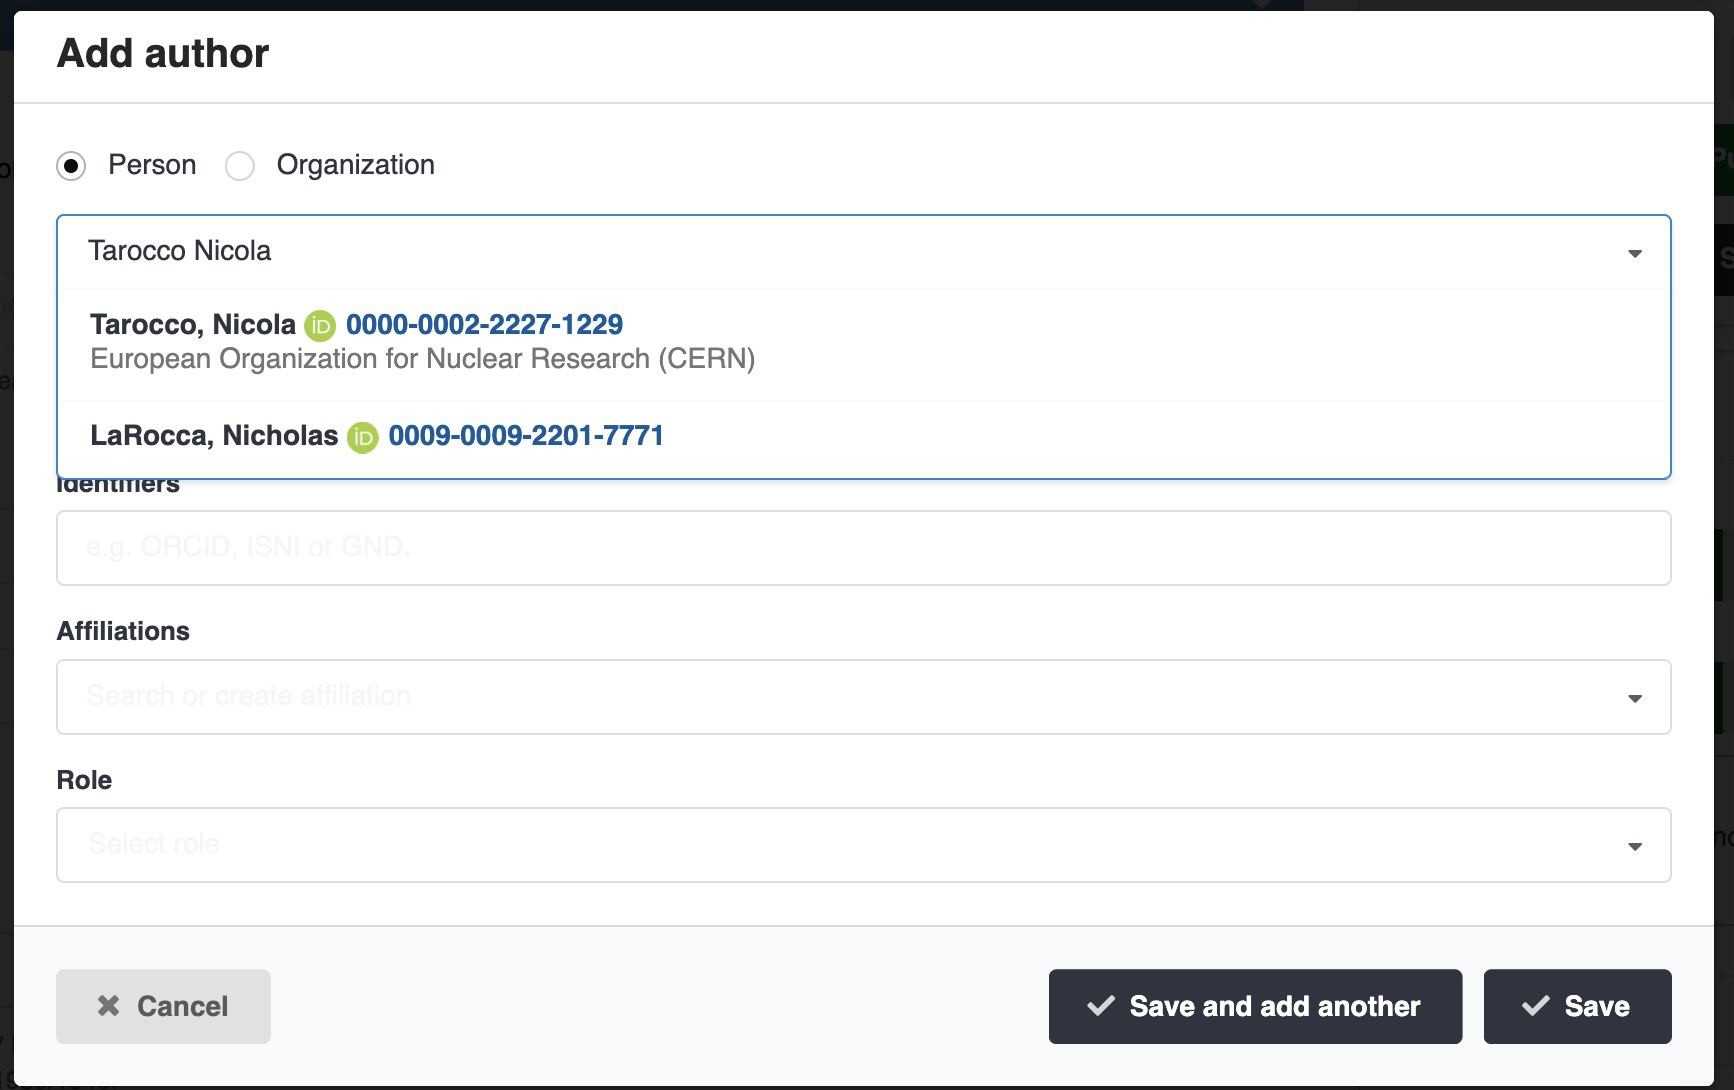1734x1090 pixels.
Task: Focus the Identifiers input field
Action: click(863, 548)
